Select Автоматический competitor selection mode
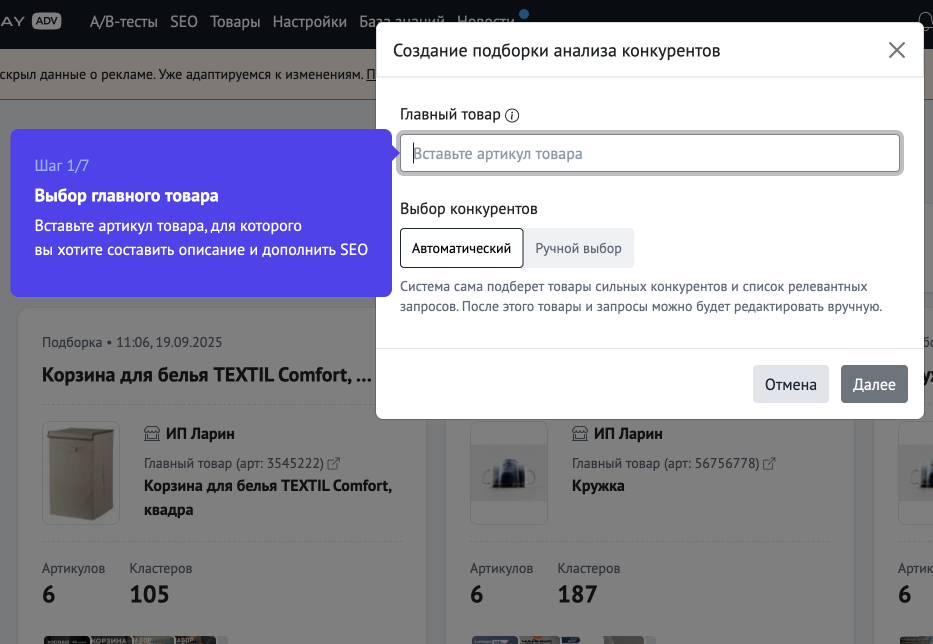The image size is (933, 644). [x=462, y=247]
